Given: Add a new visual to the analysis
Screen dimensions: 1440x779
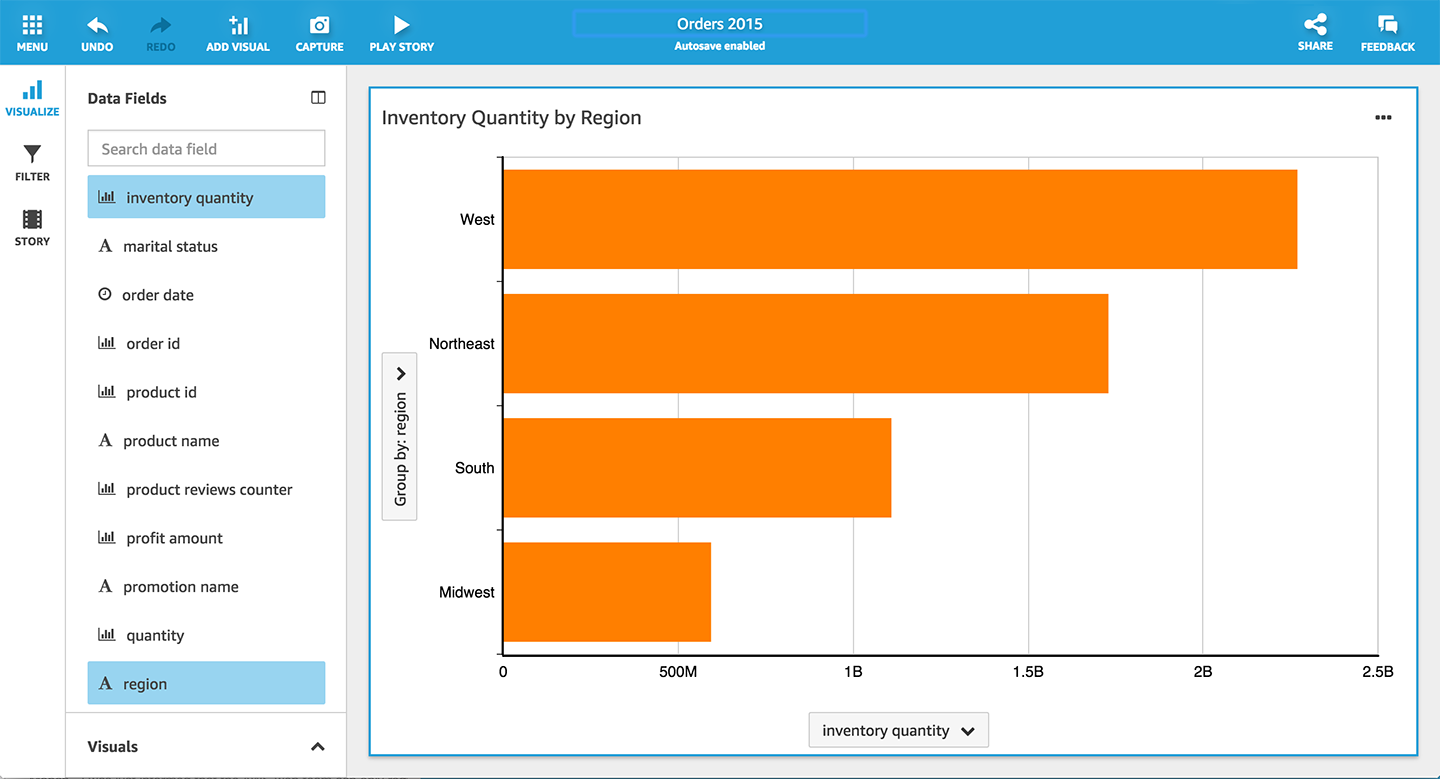Looking at the screenshot, I should point(238,31).
